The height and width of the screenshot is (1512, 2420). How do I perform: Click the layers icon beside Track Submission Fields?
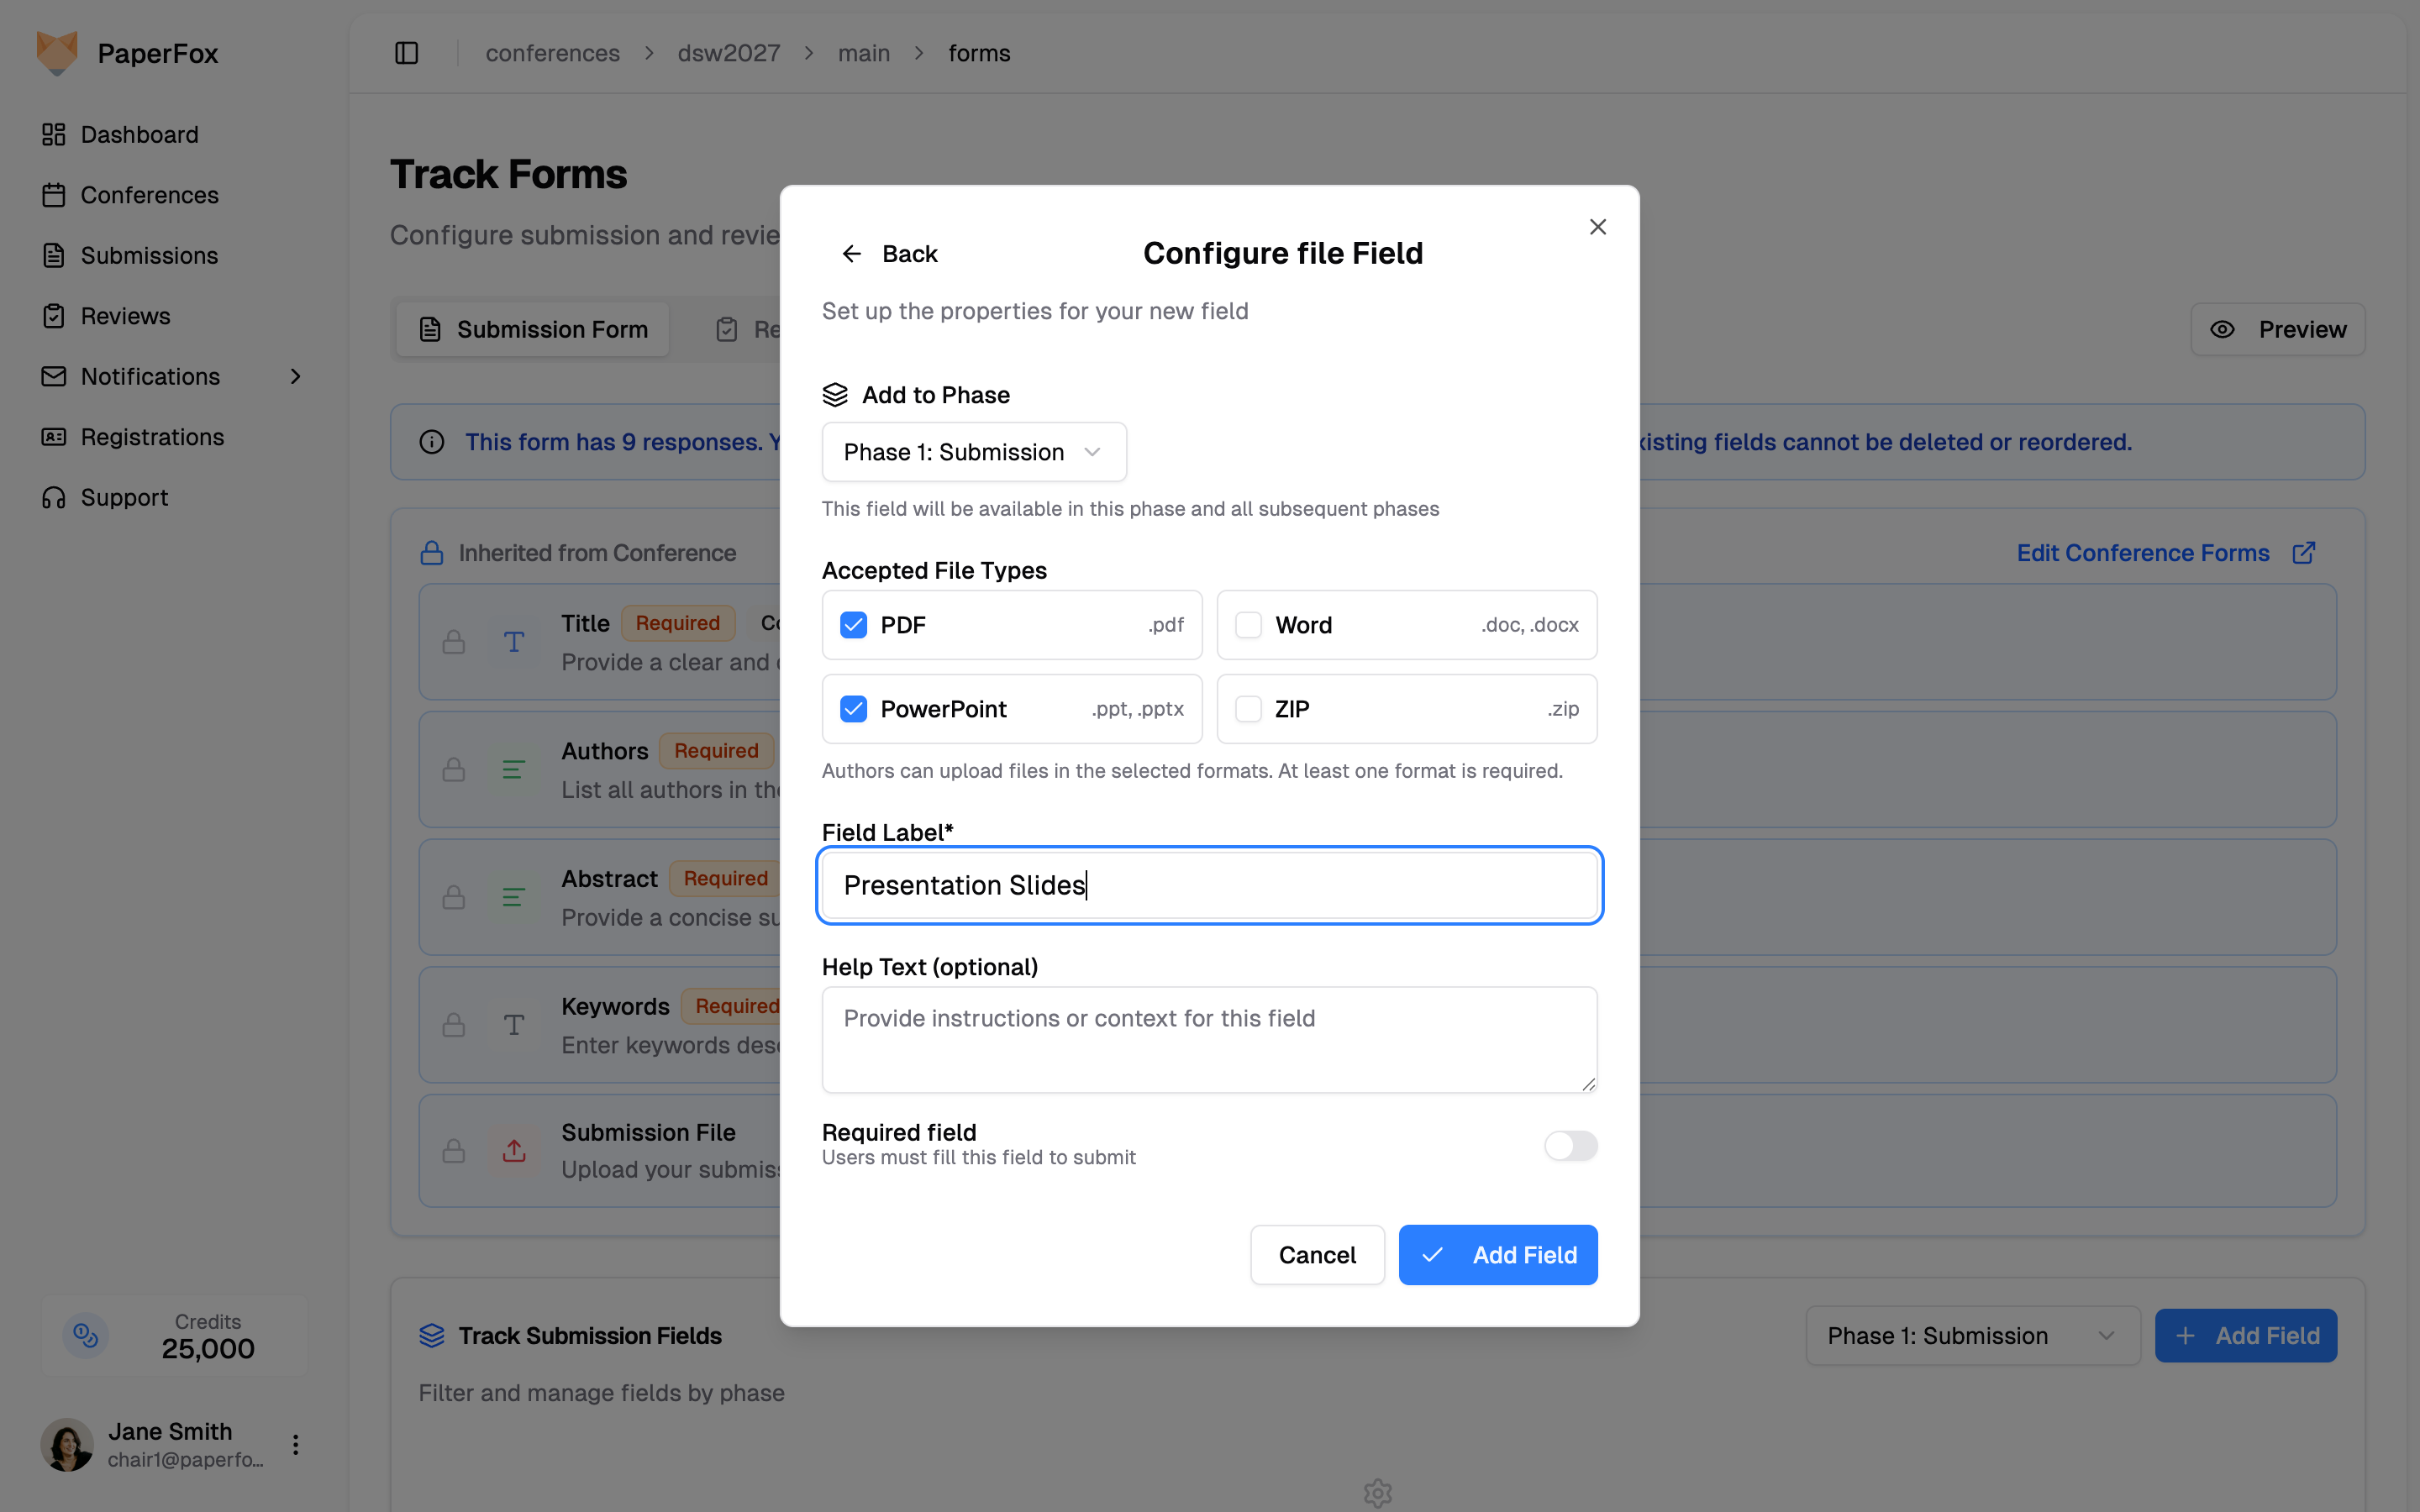pyautogui.click(x=432, y=1336)
